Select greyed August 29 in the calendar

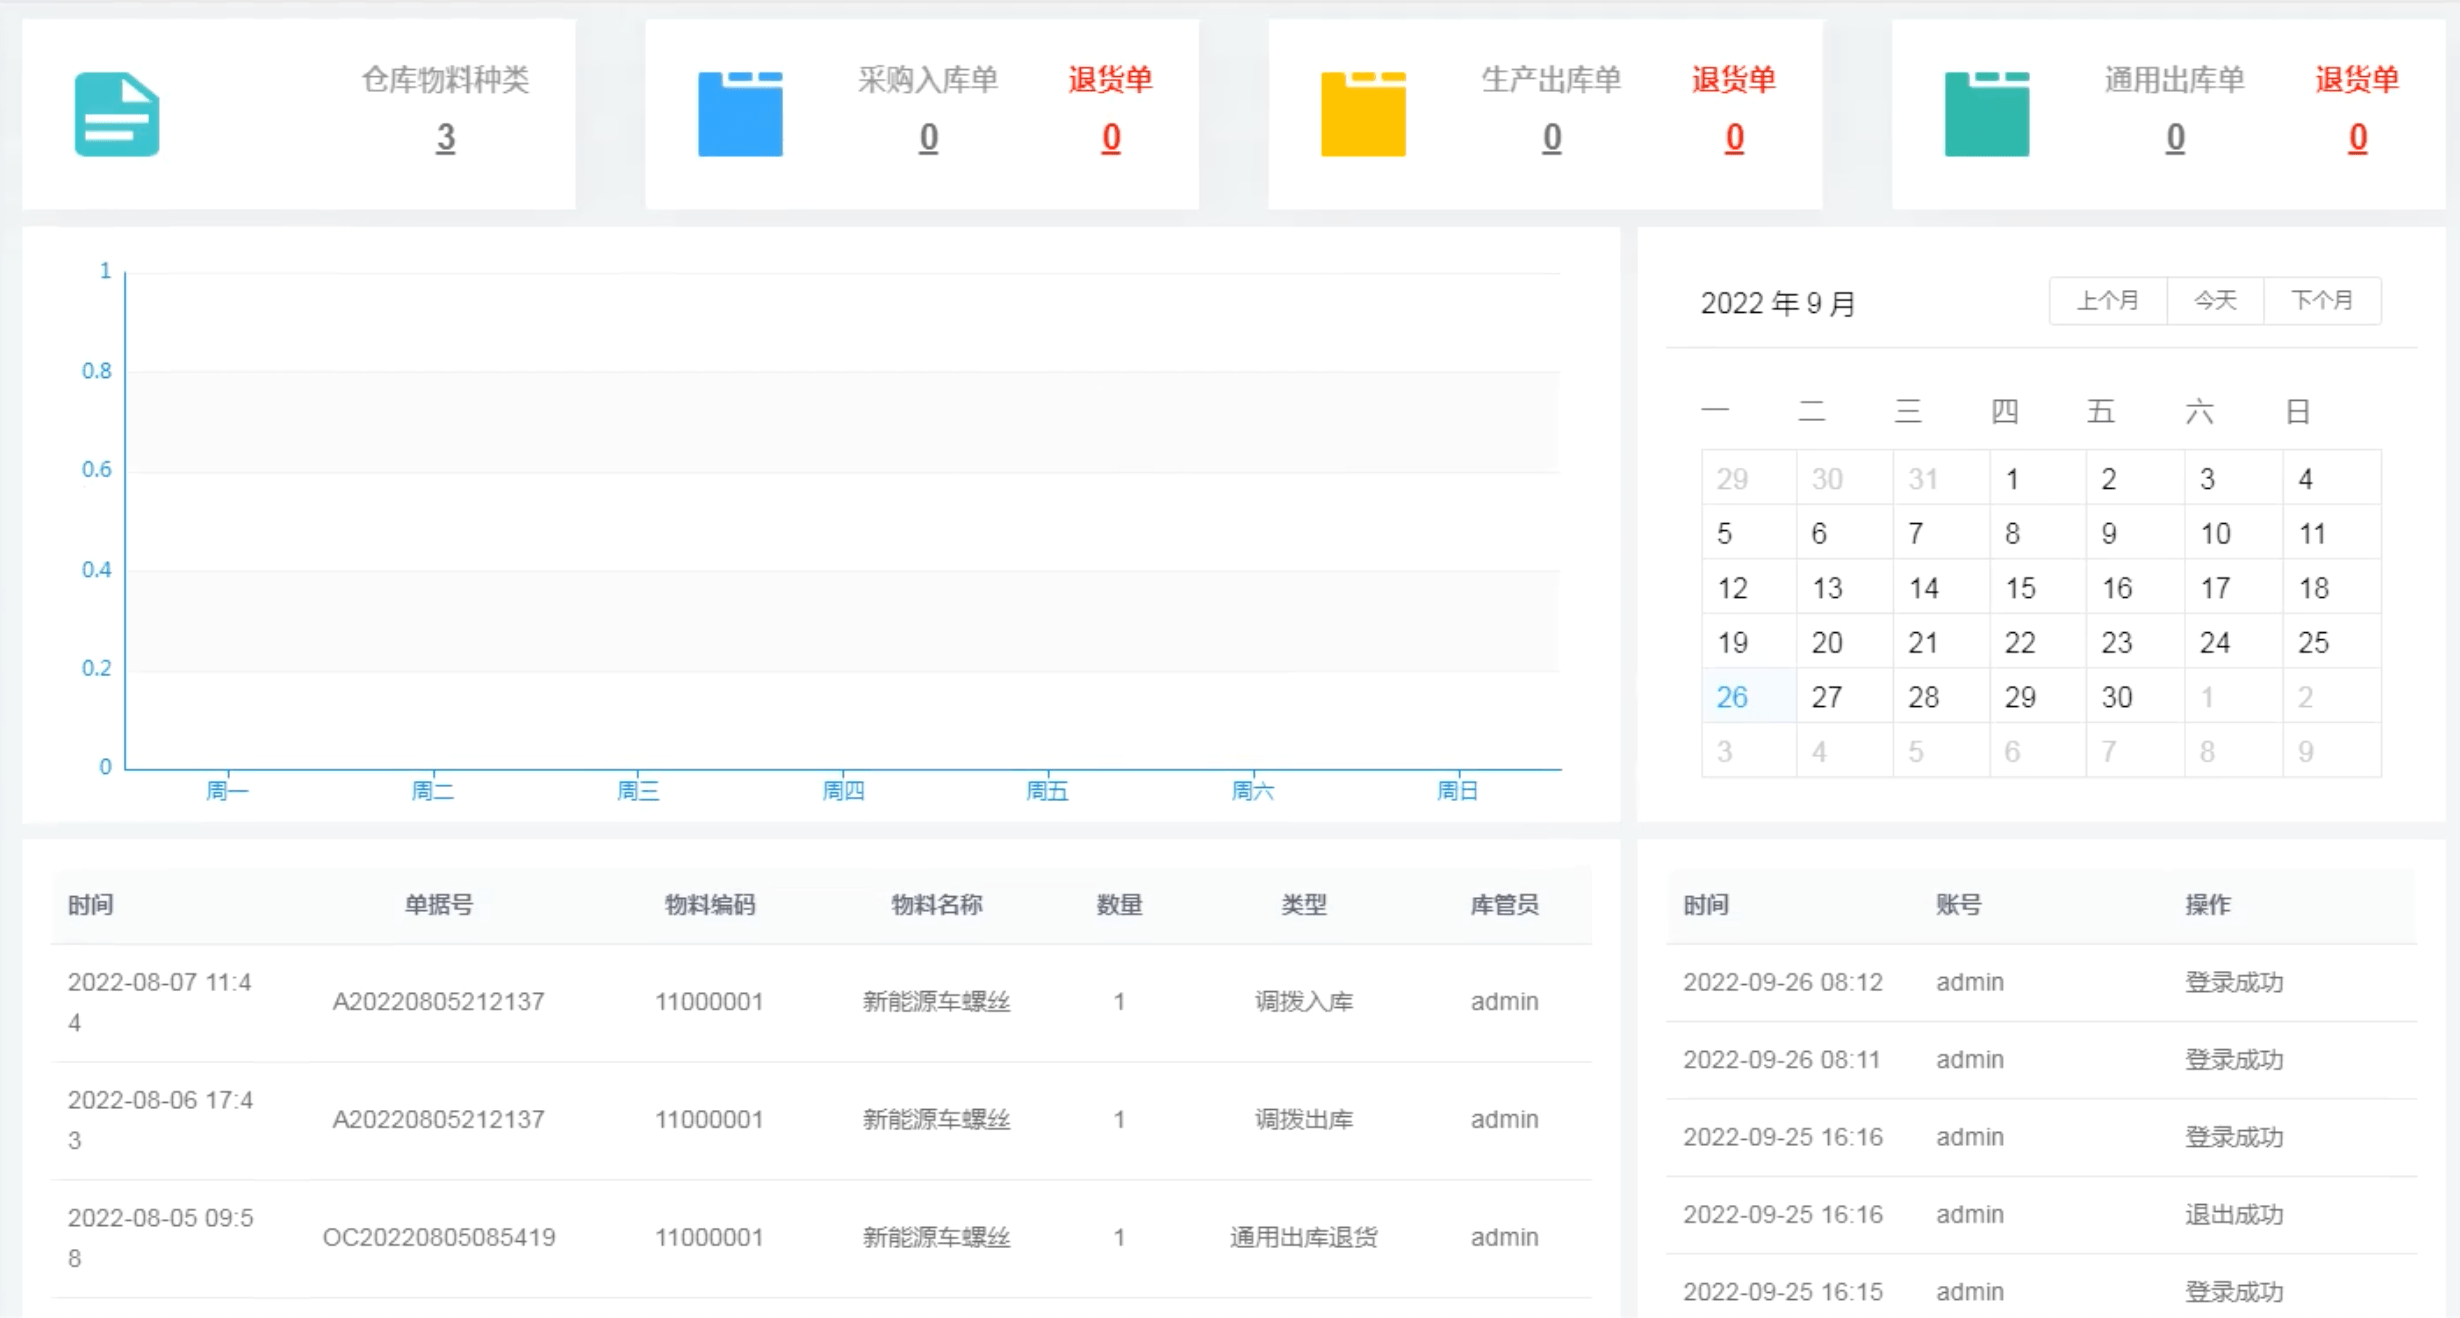click(1748, 479)
